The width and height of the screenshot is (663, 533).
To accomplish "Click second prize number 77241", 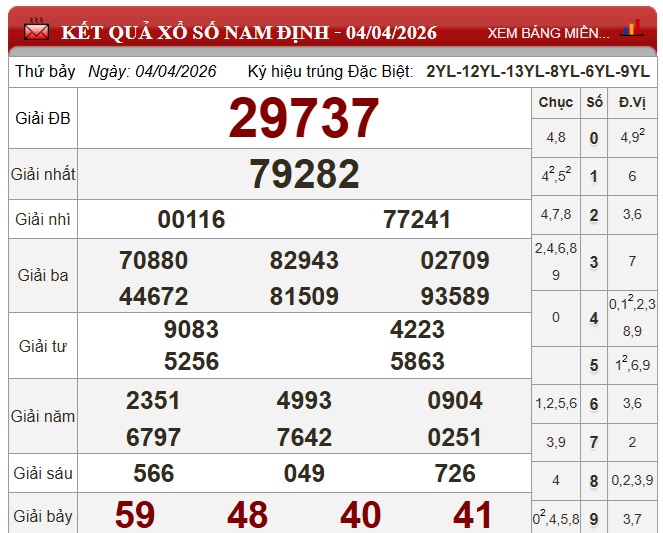I will [417, 219].
